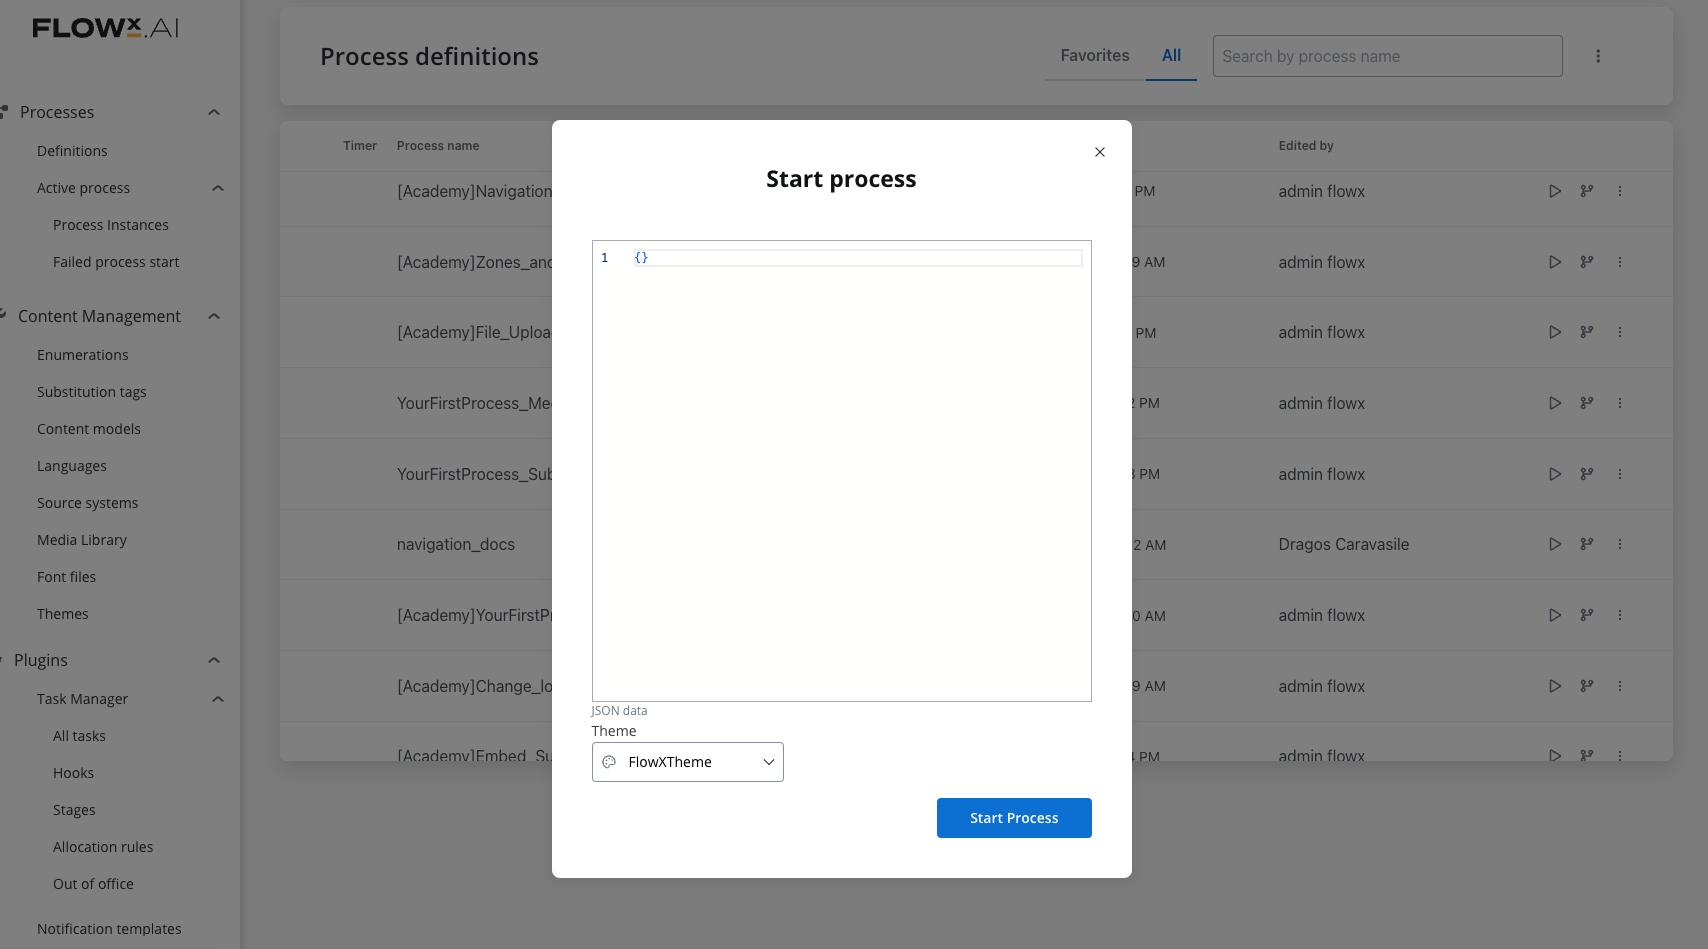Start navigation_docs process with play icon
1708x949 pixels.
(x=1555, y=544)
